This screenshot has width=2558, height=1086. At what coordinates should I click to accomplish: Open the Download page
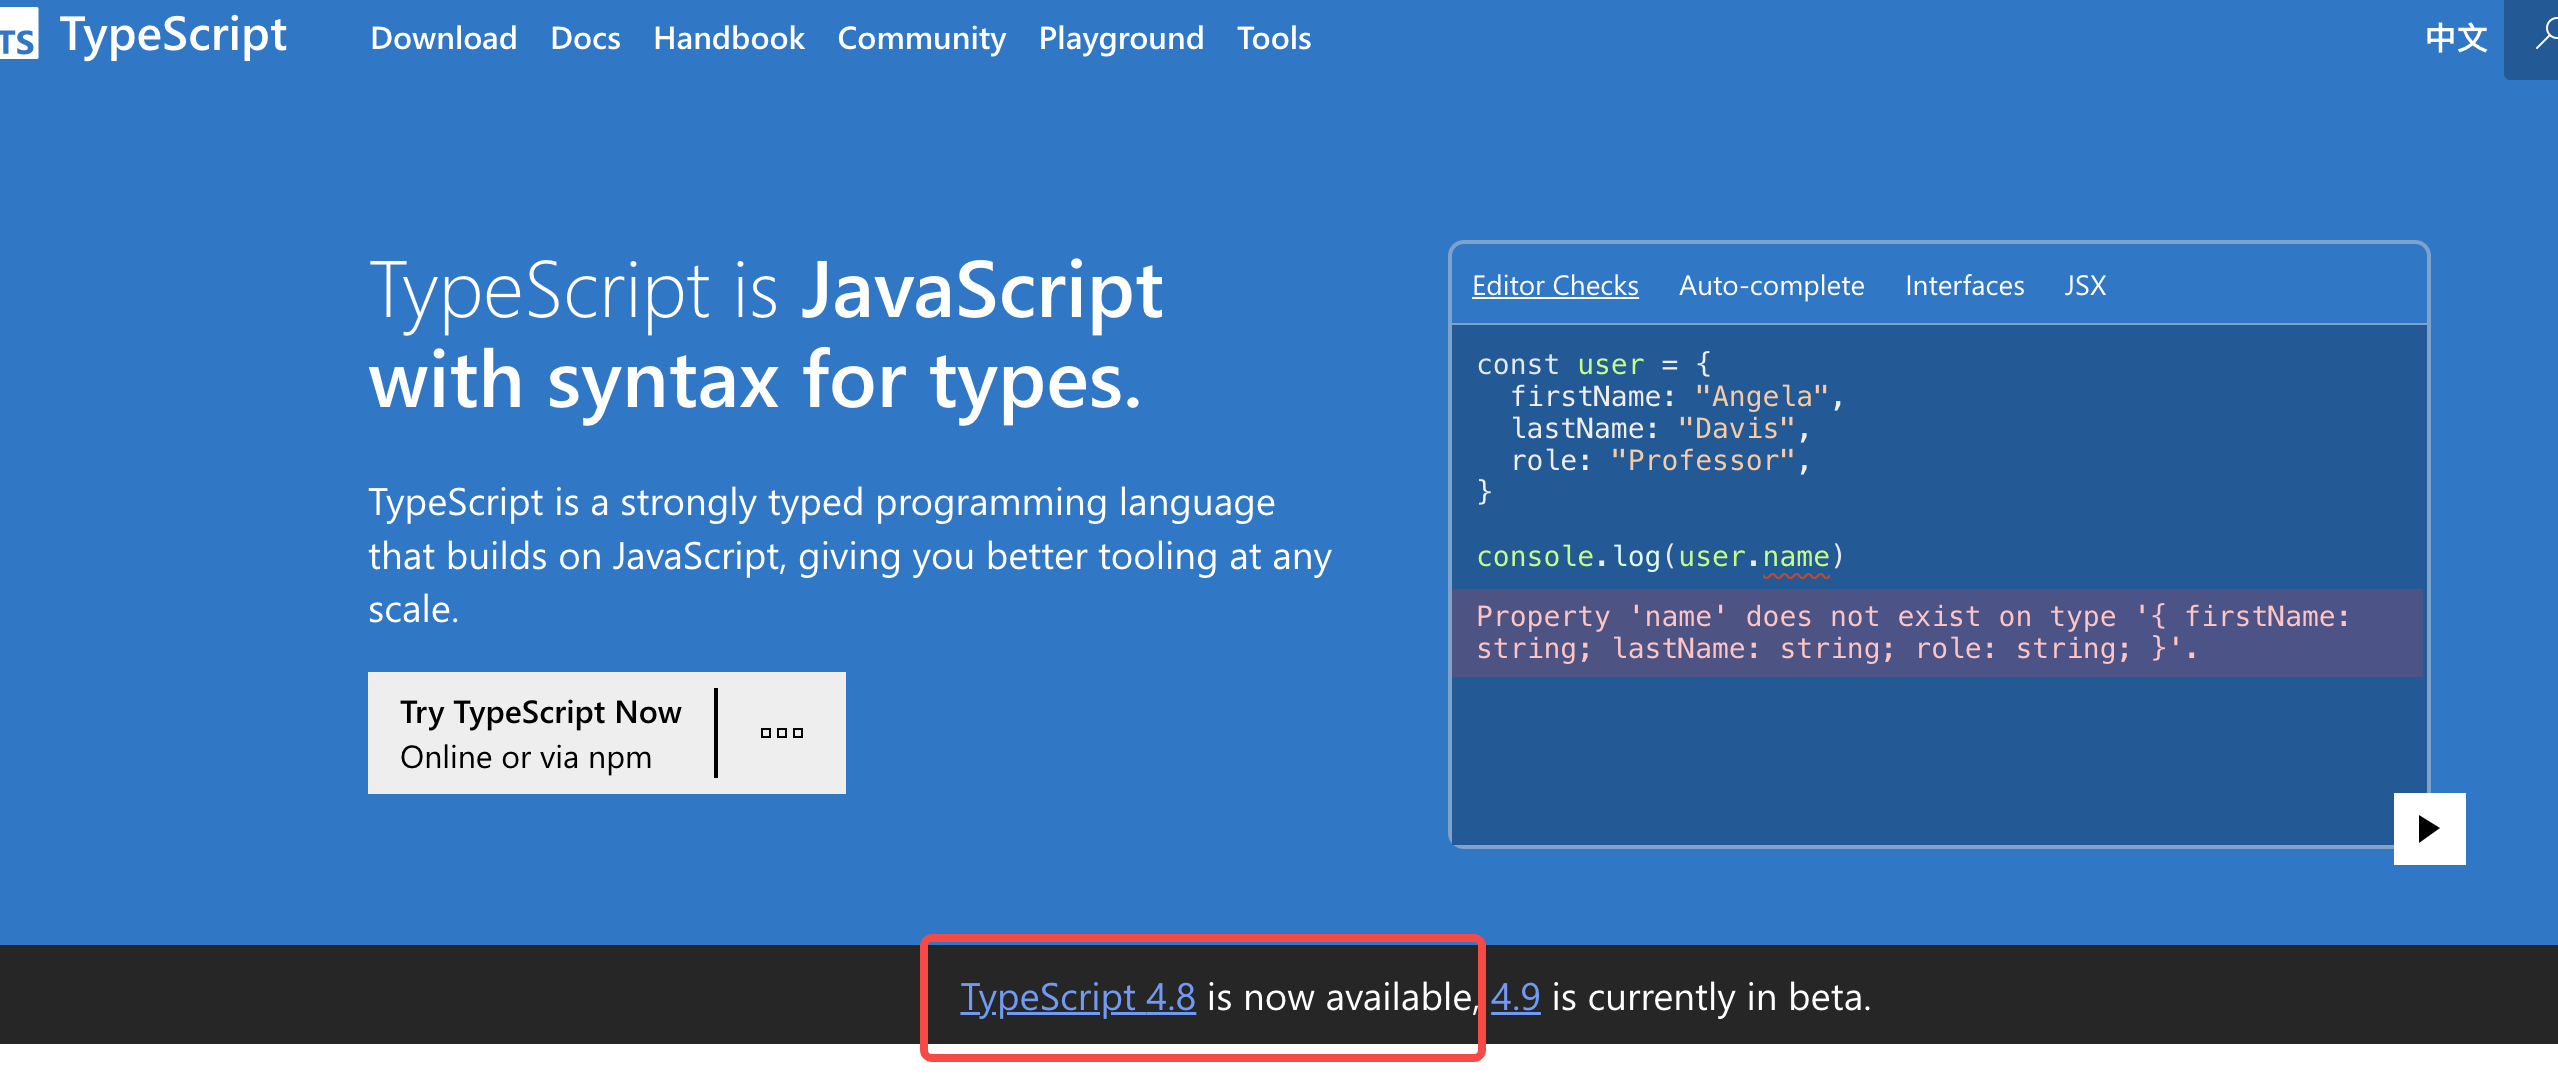coord(443,38)
